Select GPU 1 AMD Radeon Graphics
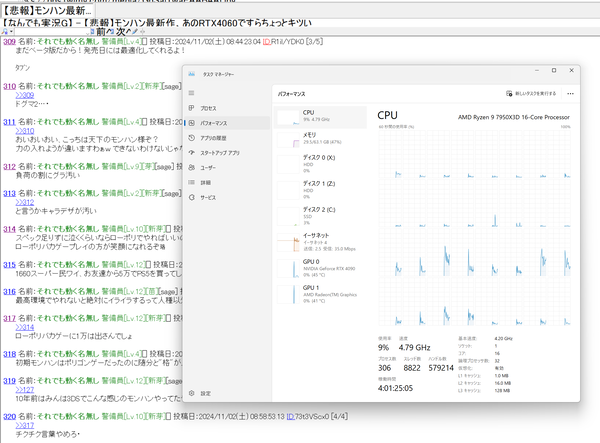This screenshot has height=443, width=600. point(321,294)
